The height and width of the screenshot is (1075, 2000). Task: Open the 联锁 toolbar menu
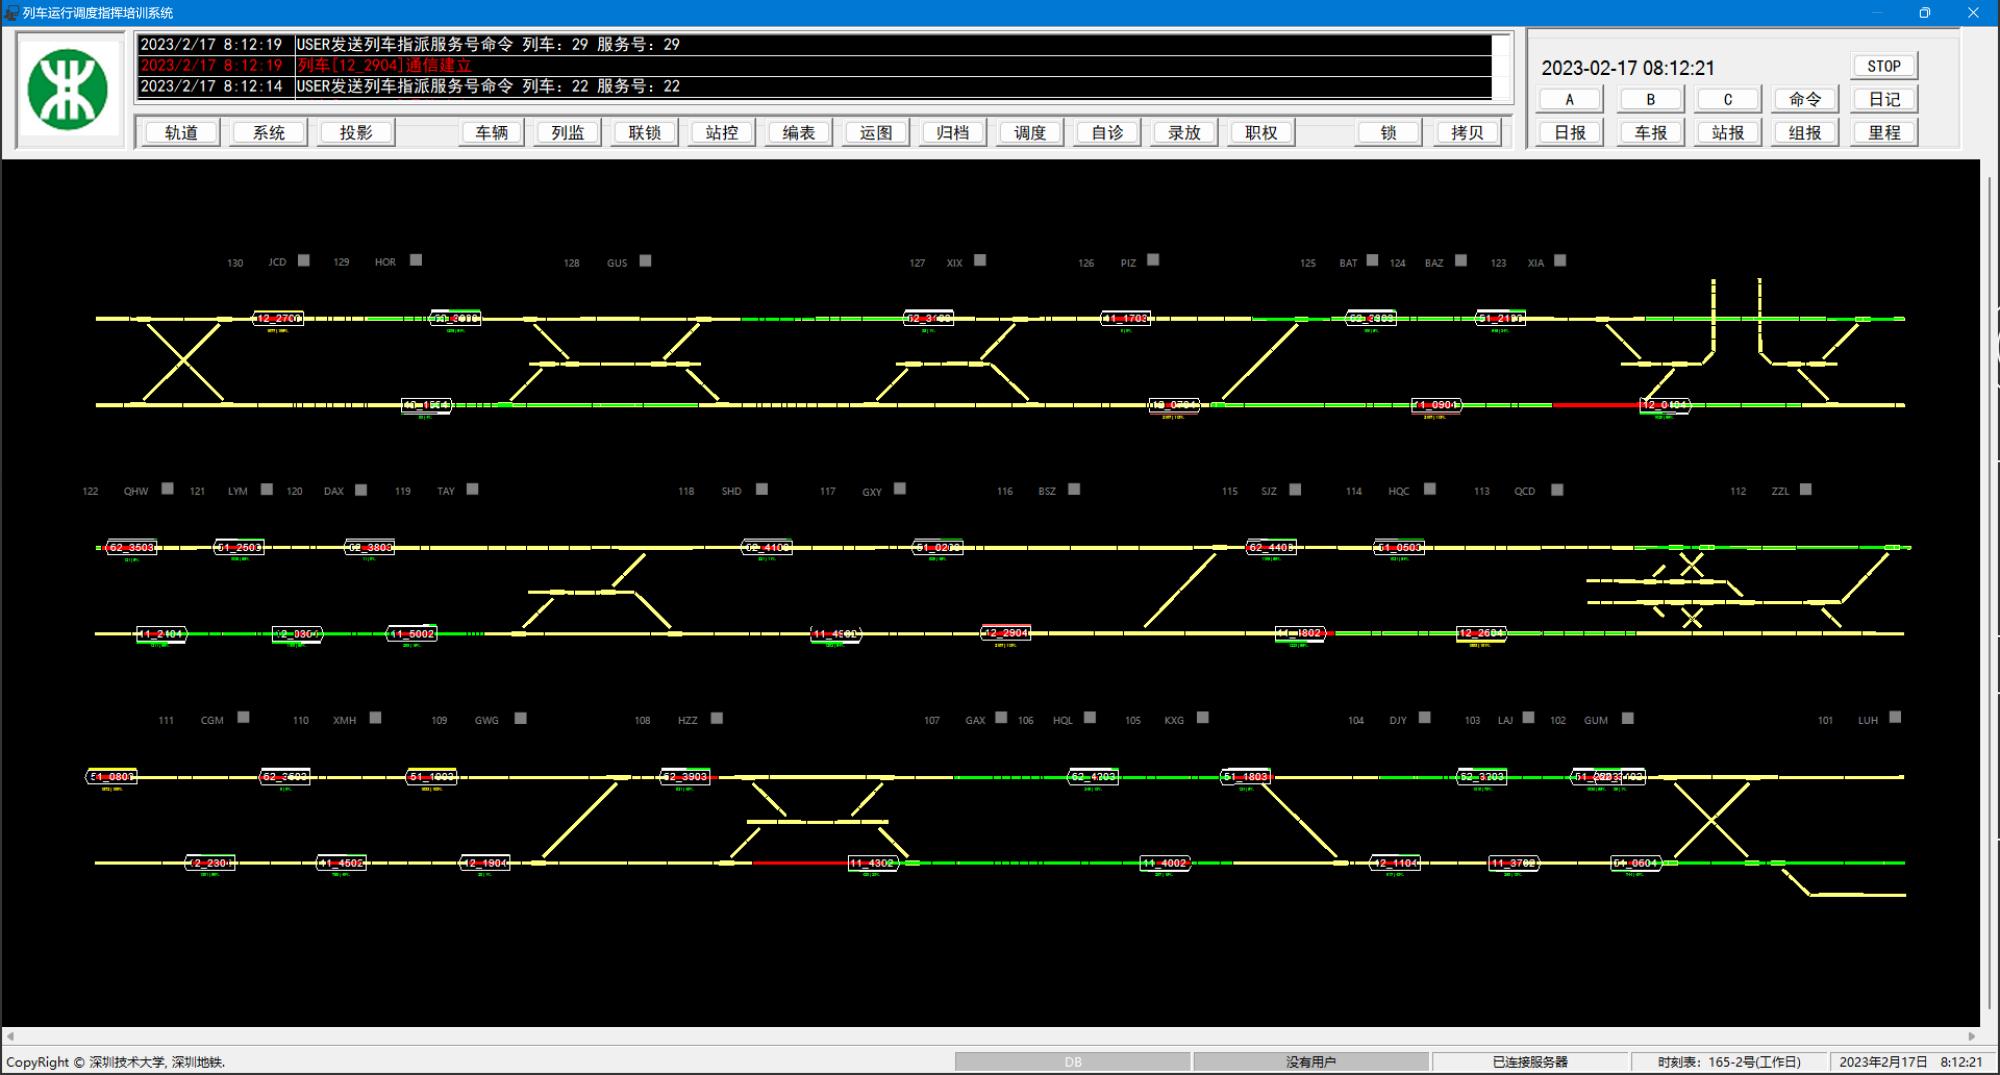(x=645, y=133)
